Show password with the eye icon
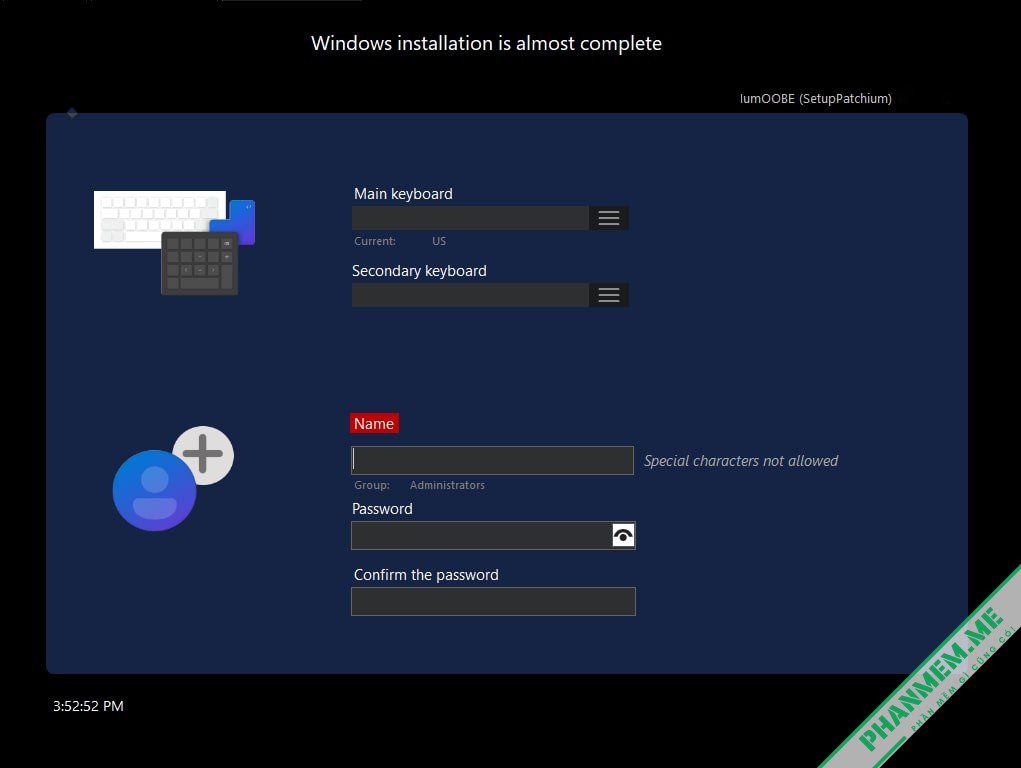The image size is (1021, 768). click(623, 535)
